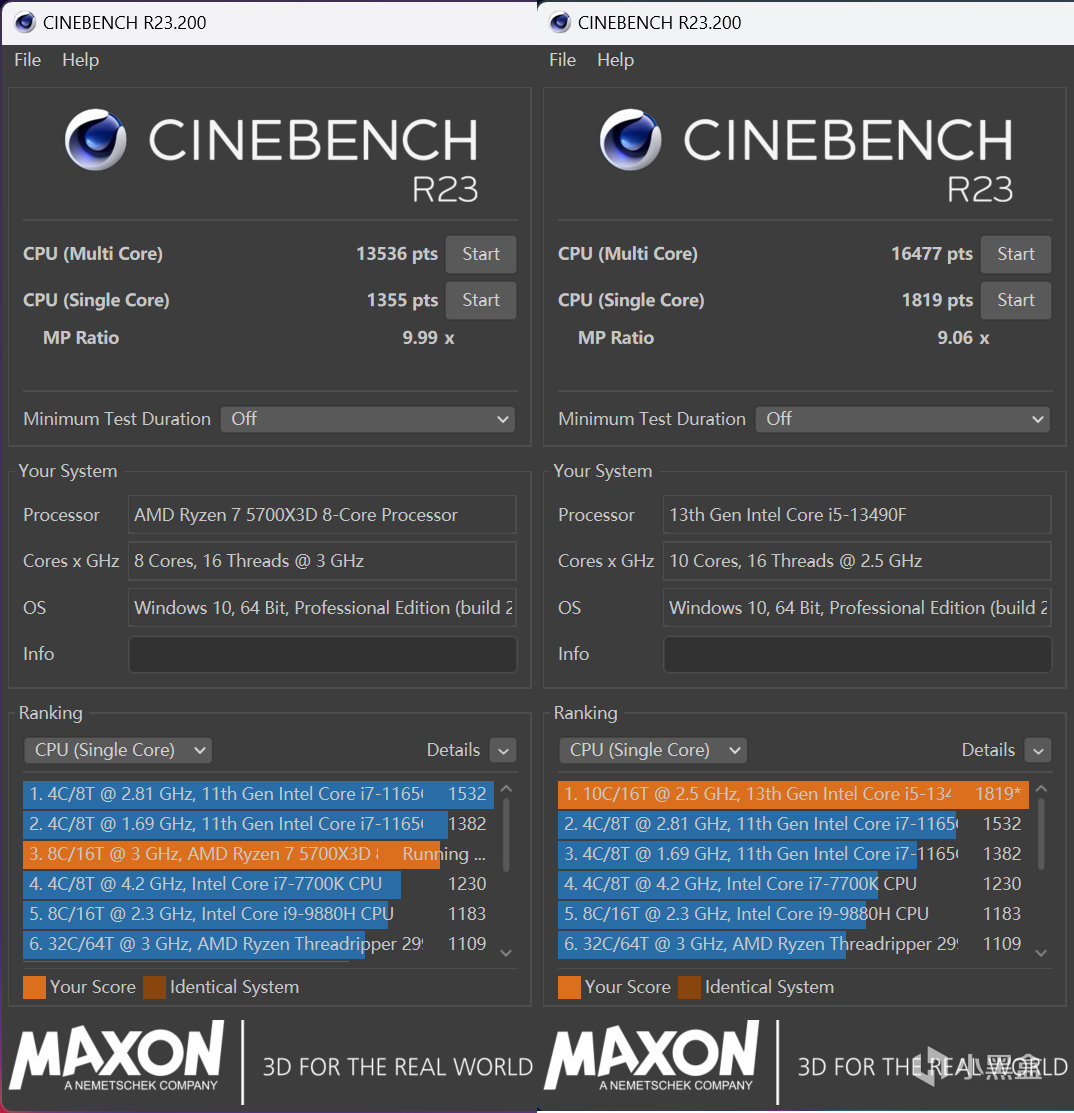The width and height of the screenshot is (1074, 1113).
Task: Select right ranking row 2, score 1532
Action: (x=794, y=824)
